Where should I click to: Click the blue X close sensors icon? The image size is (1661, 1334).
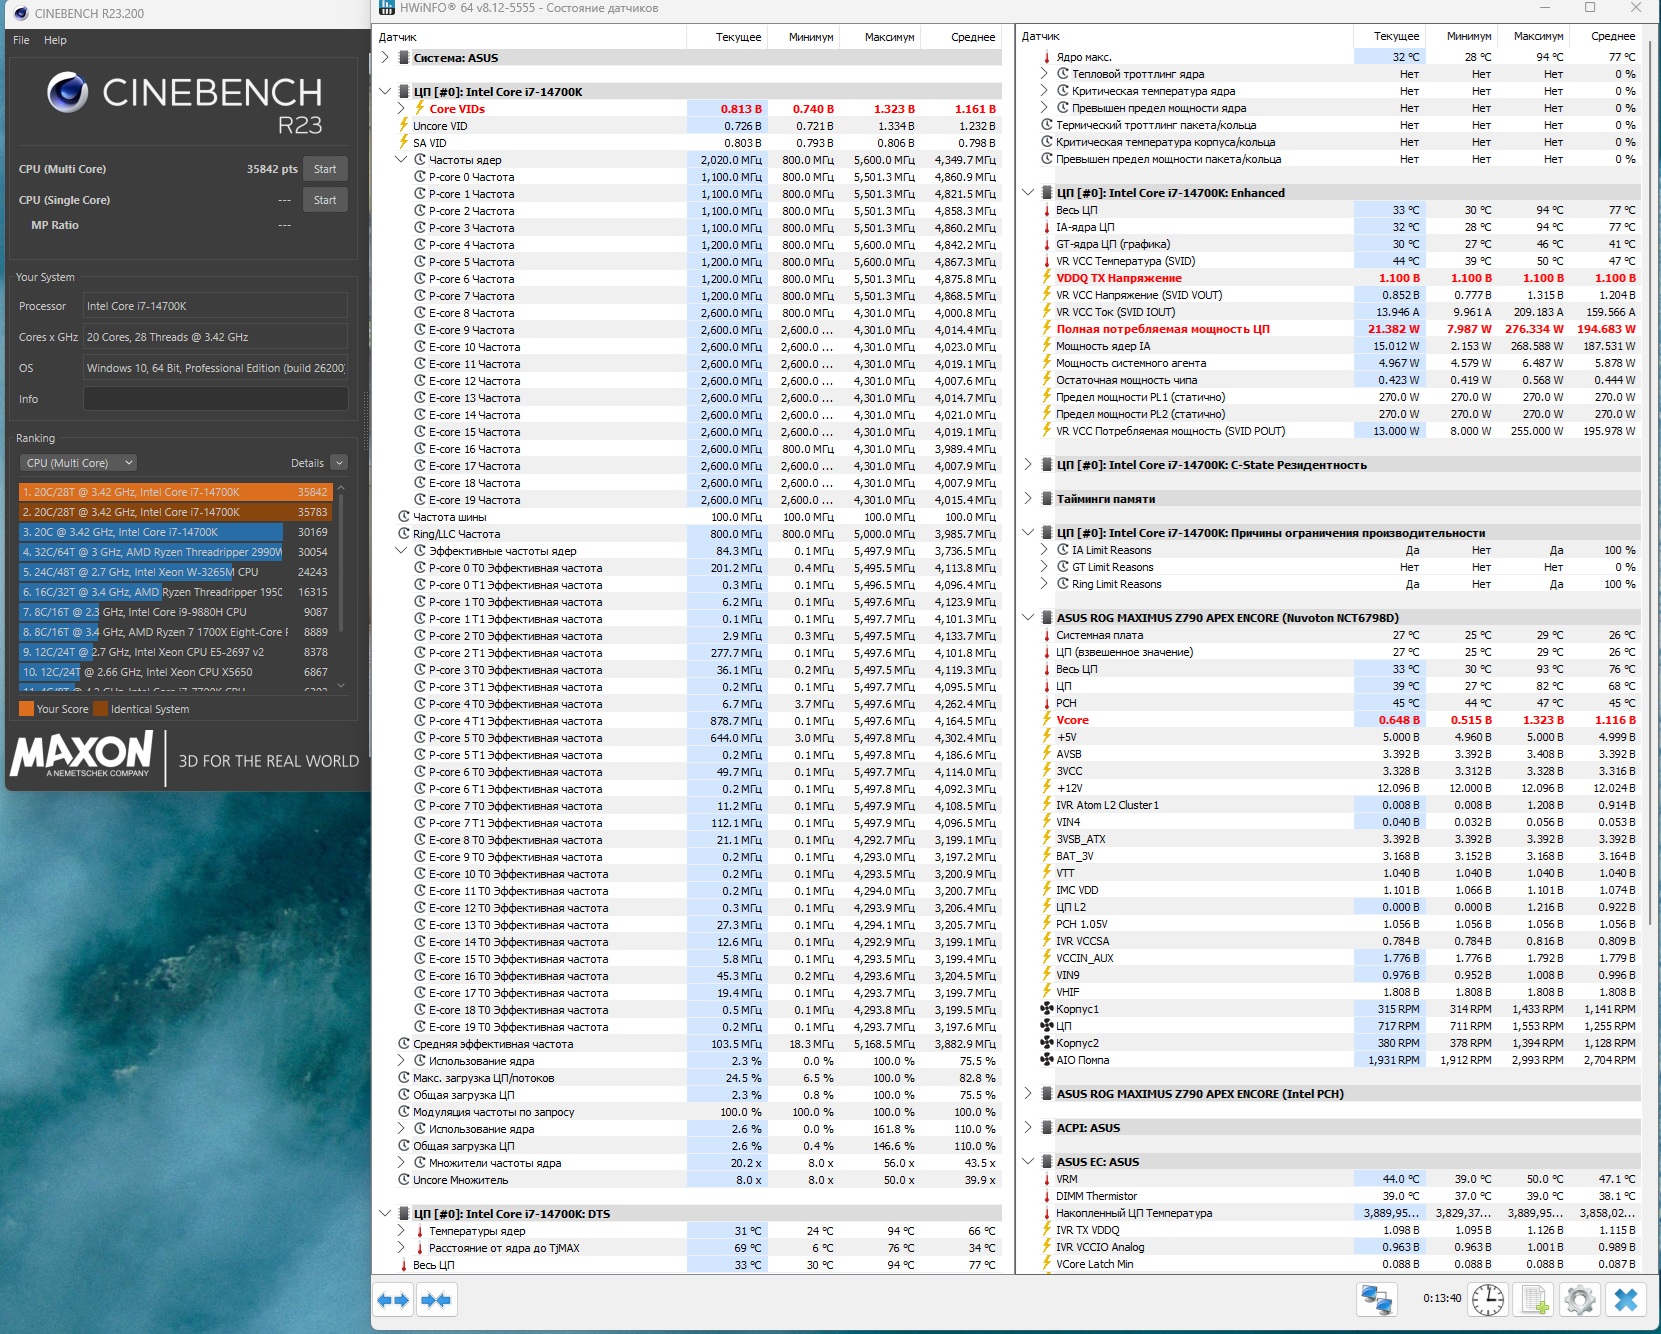1626,1300
